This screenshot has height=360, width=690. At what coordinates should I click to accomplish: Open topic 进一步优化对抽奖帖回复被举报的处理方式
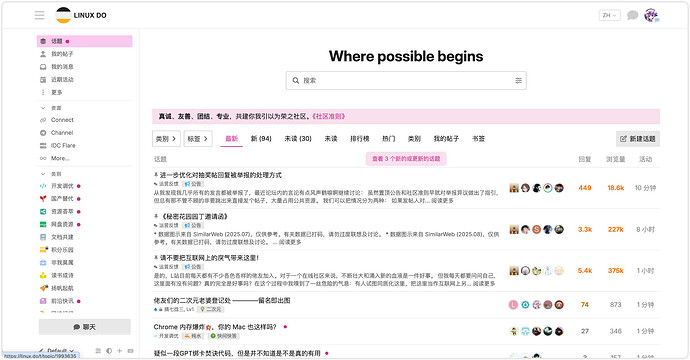[220, 175]
